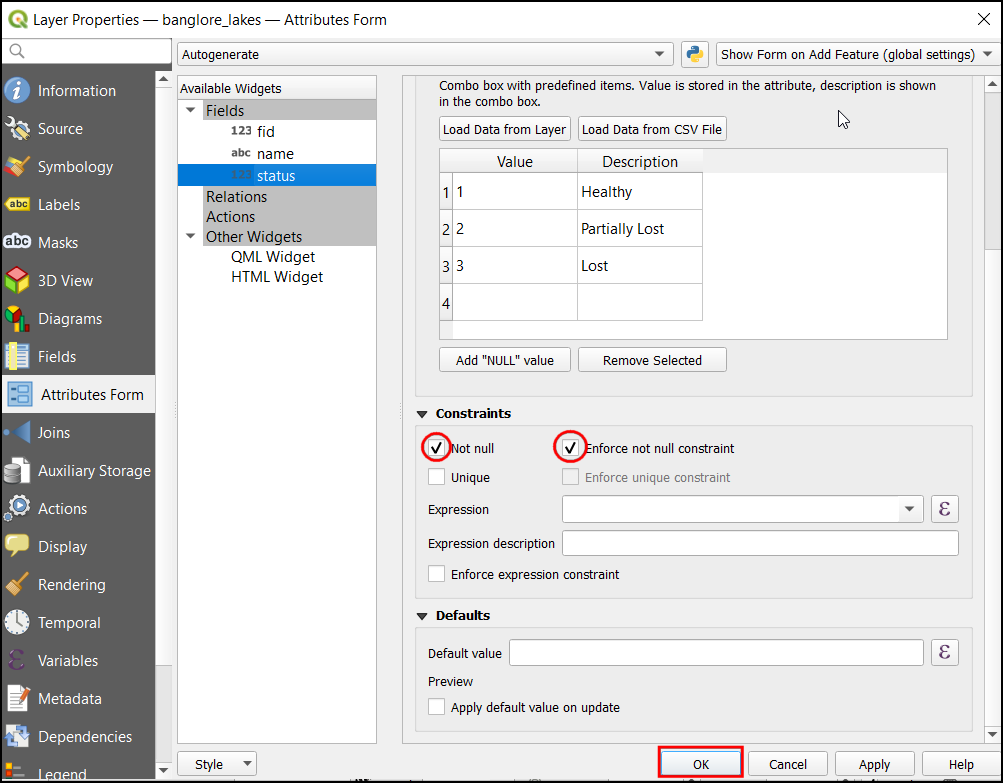This screenshot has height=783, width=1003.
Task: Click the Enforce unique constraint checkbox
Action: (x=570, y=477)
